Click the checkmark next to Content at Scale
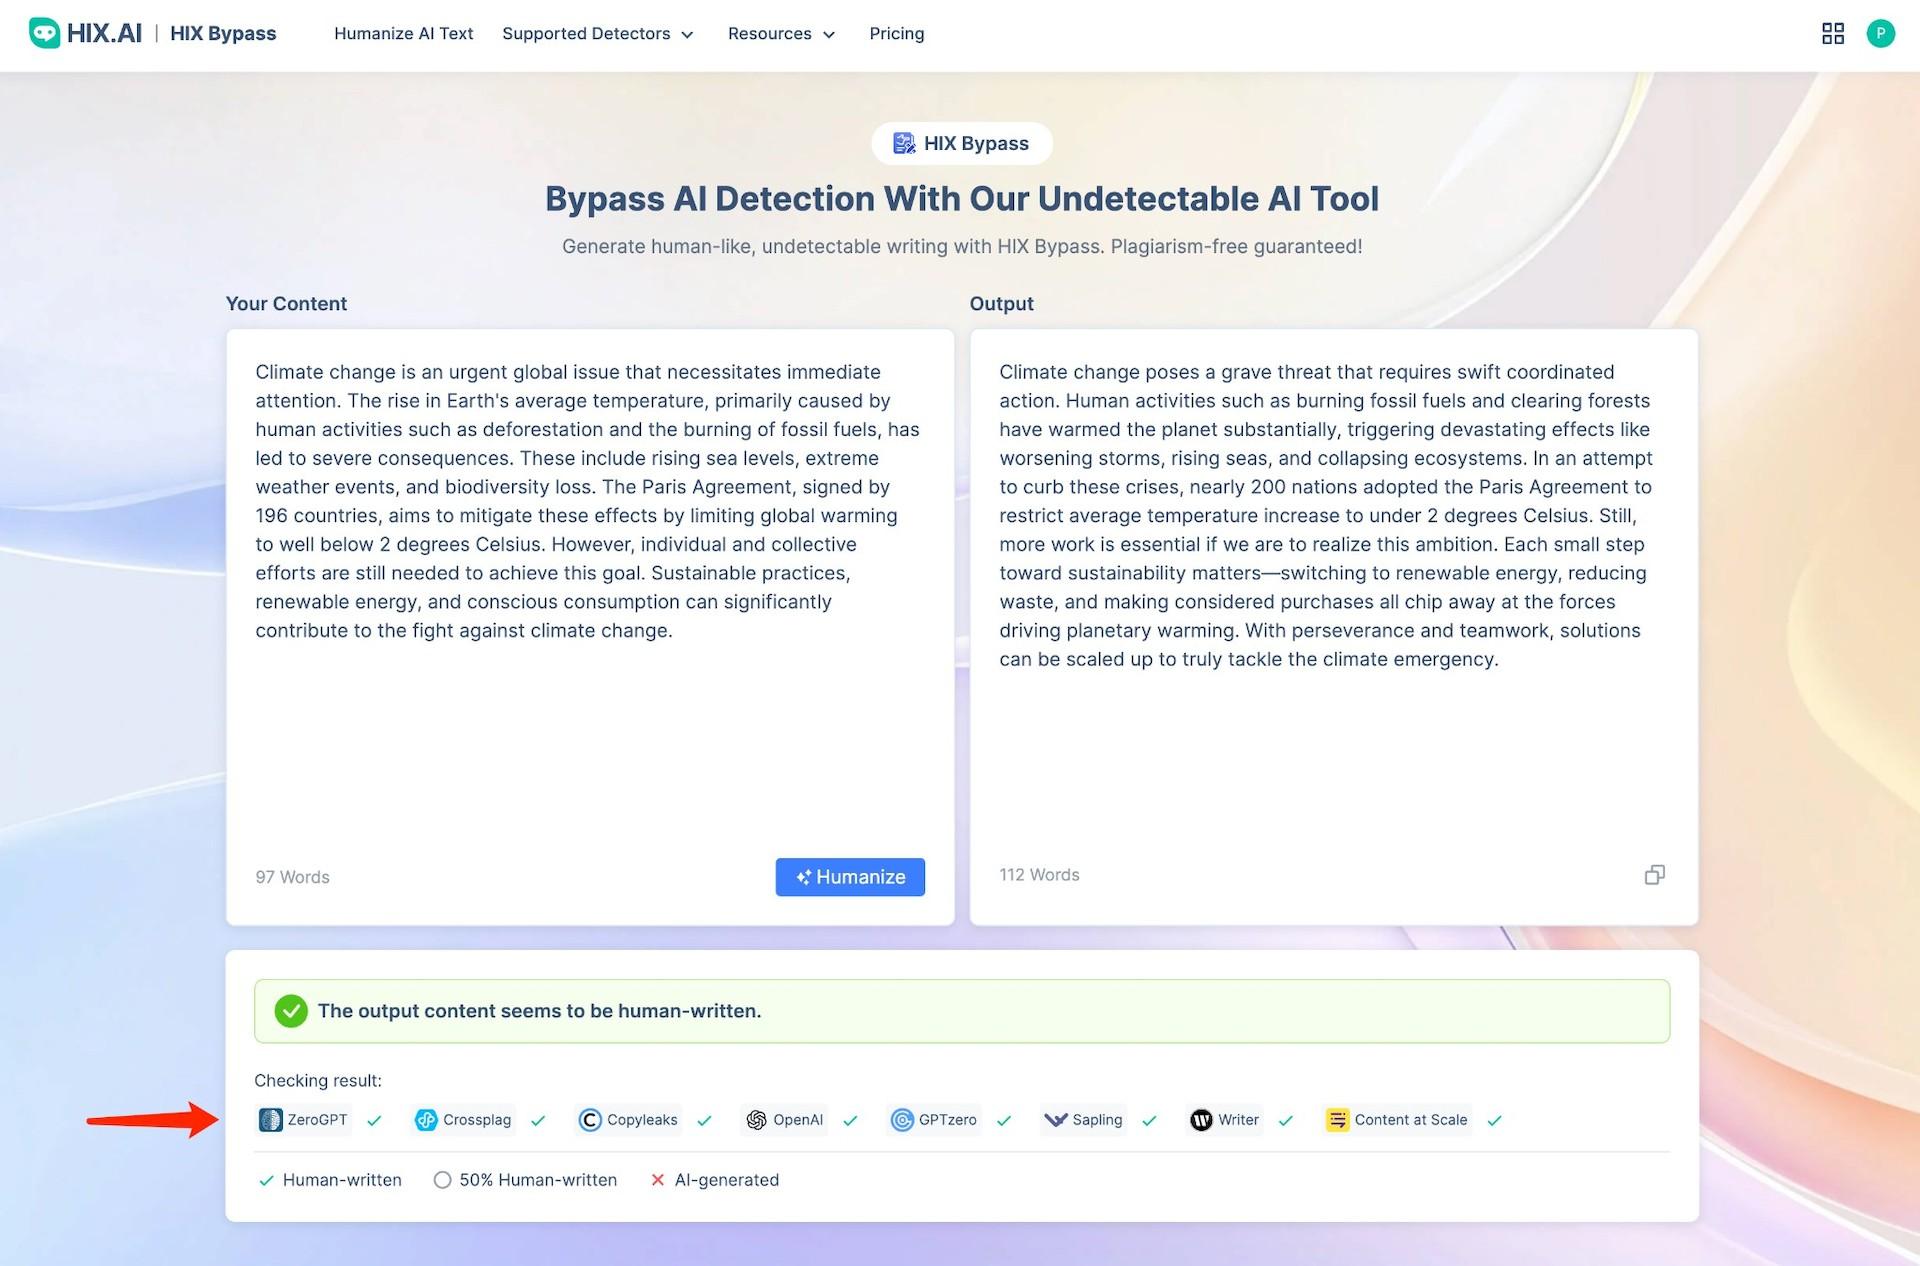The height and width of the screenshot is (1266, 1920). pos(1494,1121)
